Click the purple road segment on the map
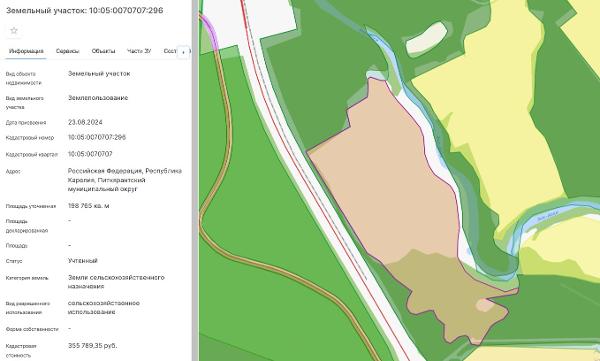 [210, 31]
